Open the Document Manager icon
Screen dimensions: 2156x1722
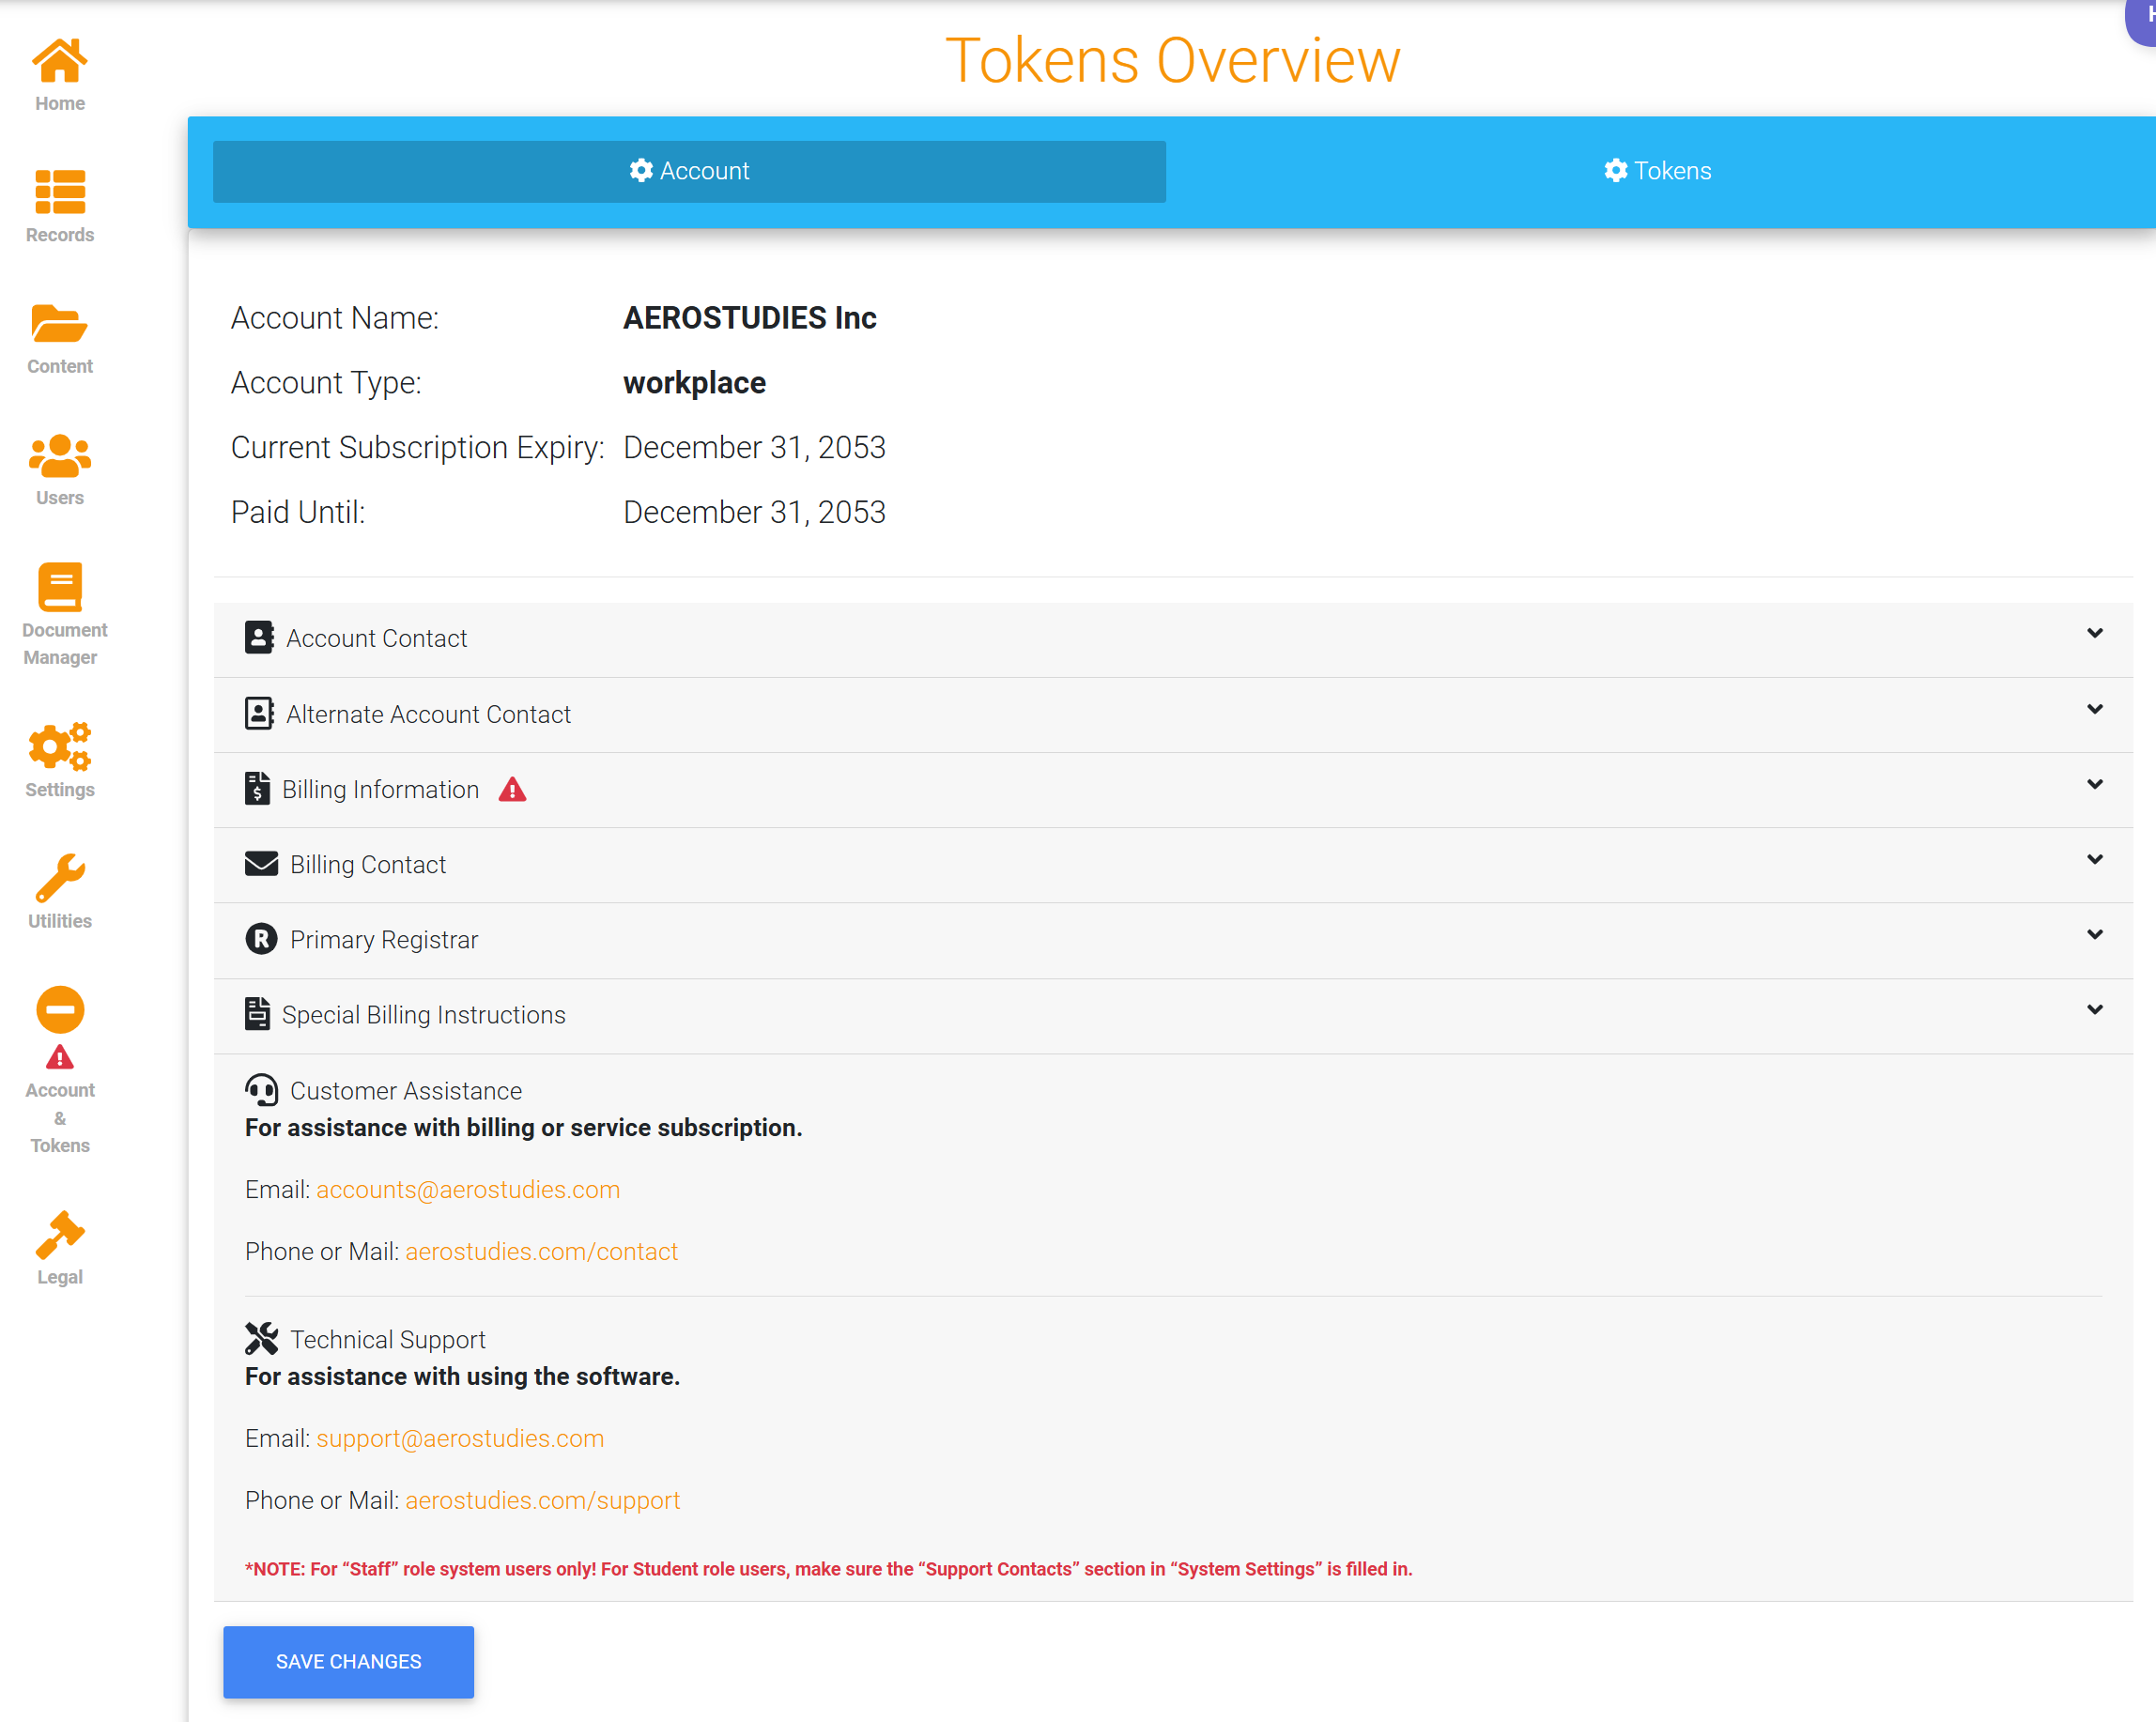pos(60,587)
